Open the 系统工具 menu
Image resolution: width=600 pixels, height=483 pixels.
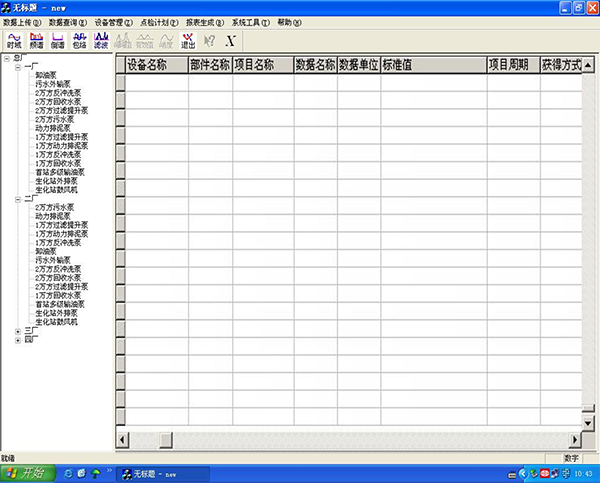[250, 21]
